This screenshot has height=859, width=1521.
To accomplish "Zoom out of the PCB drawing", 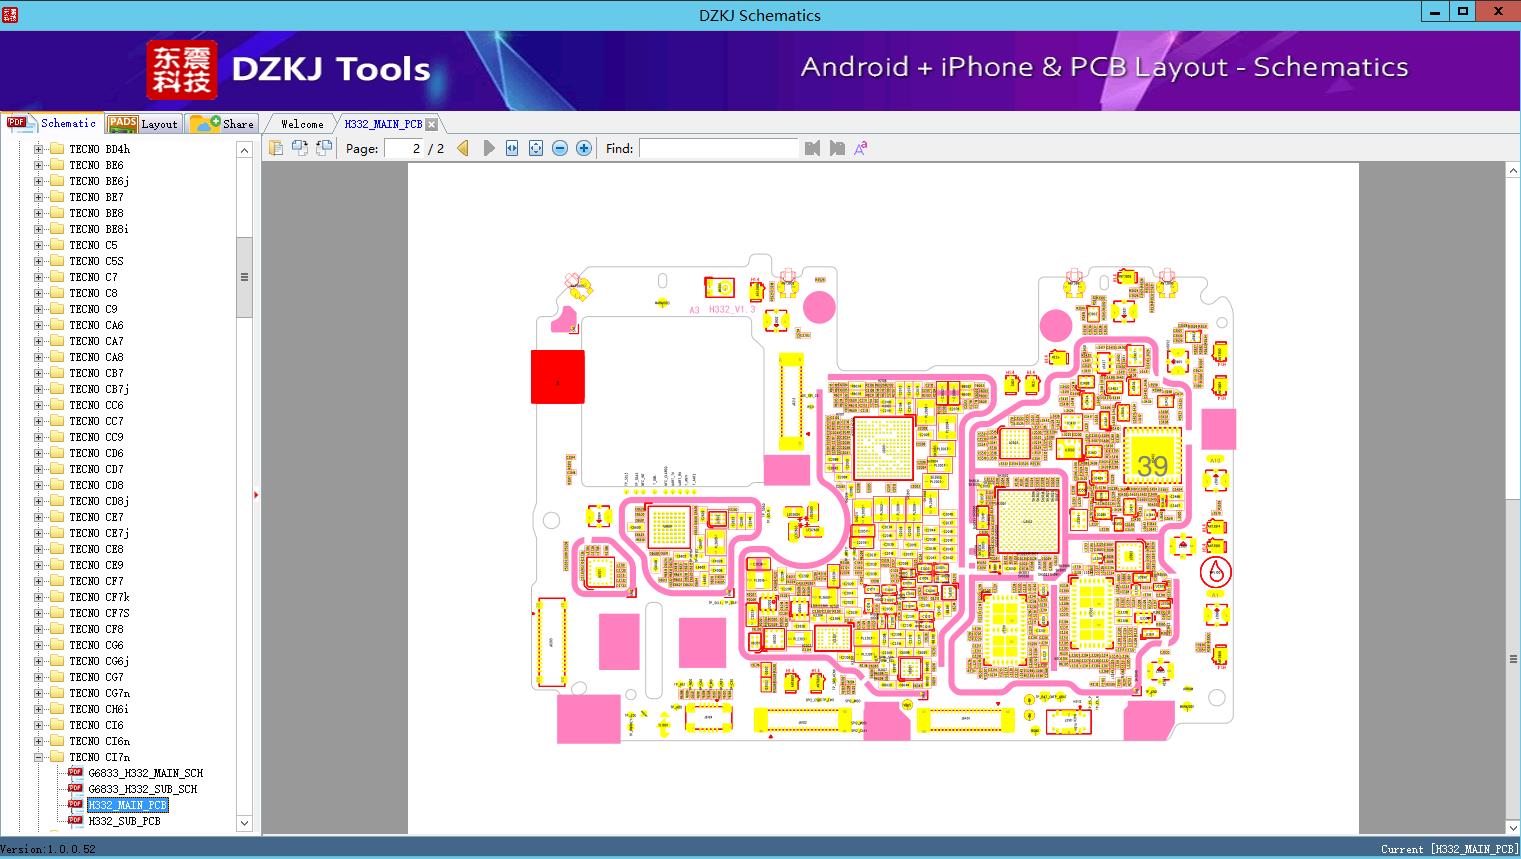I will click(560, 148).
